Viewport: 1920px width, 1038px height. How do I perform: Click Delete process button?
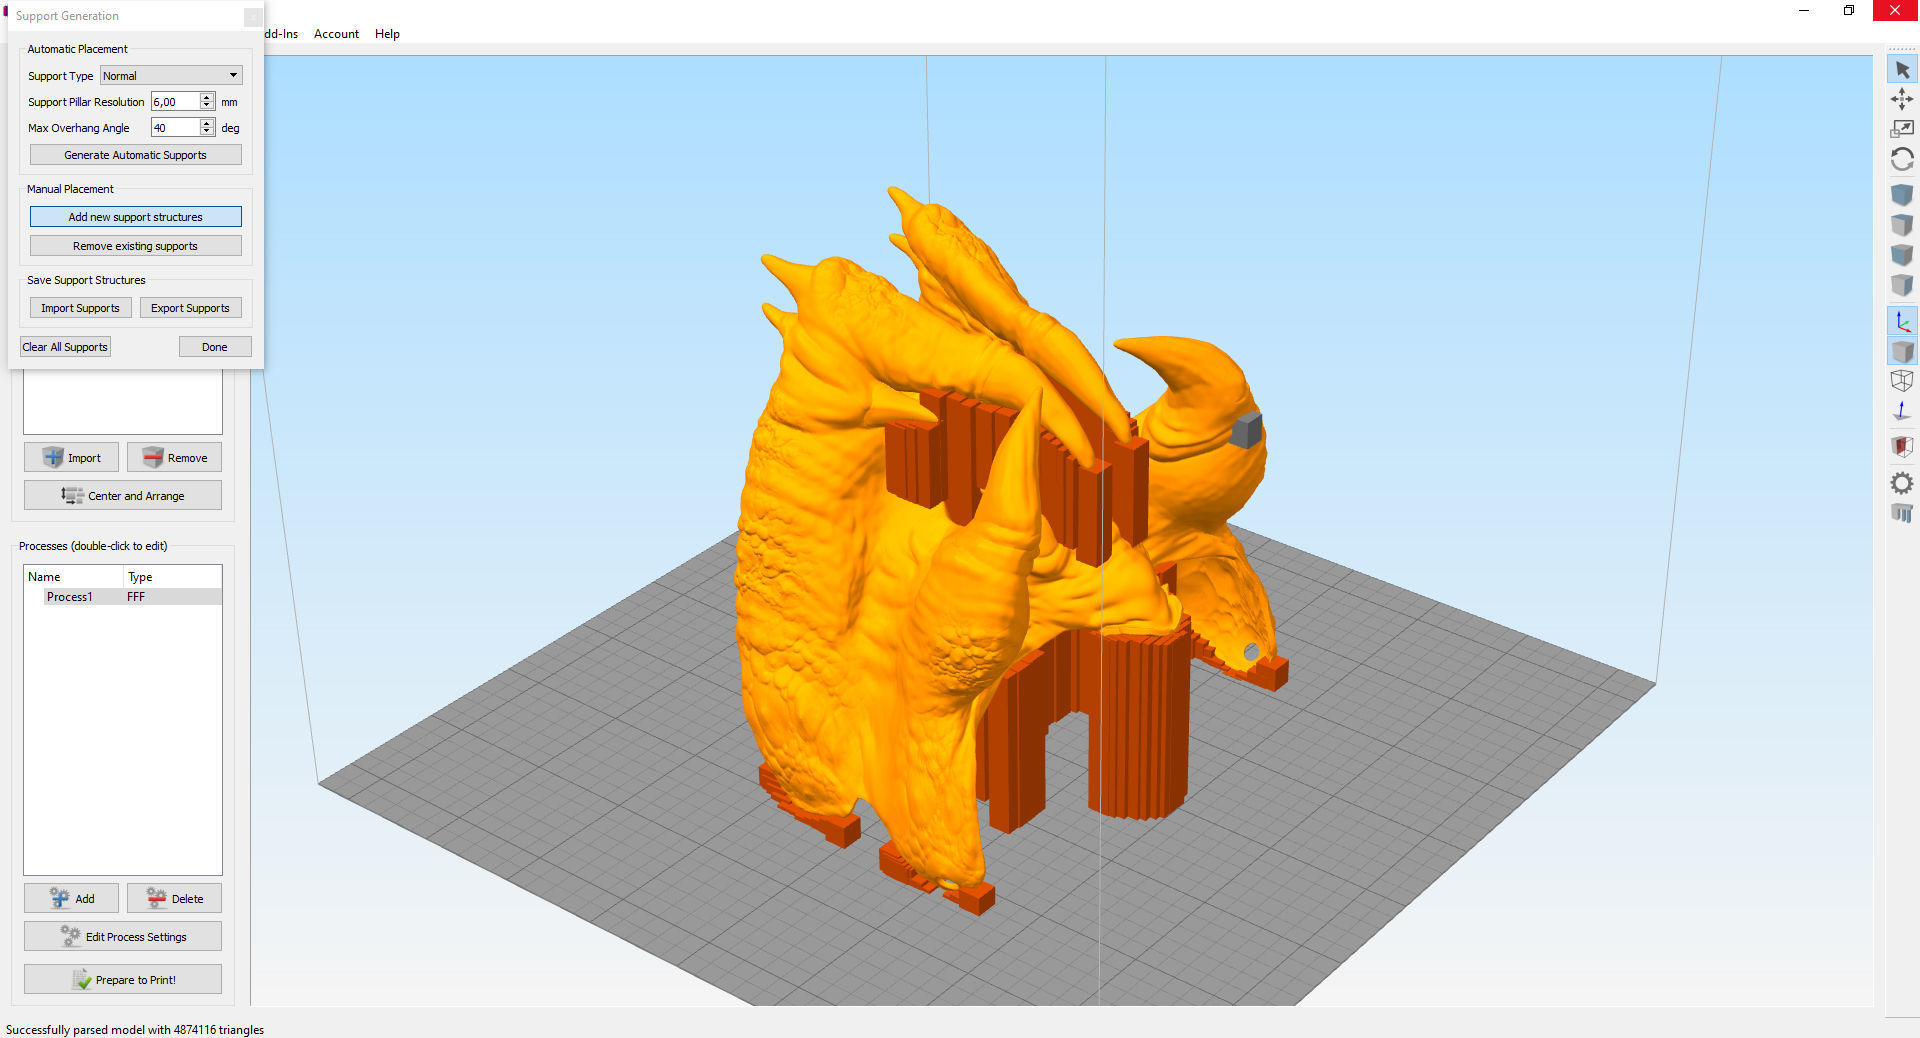point(174,898)
